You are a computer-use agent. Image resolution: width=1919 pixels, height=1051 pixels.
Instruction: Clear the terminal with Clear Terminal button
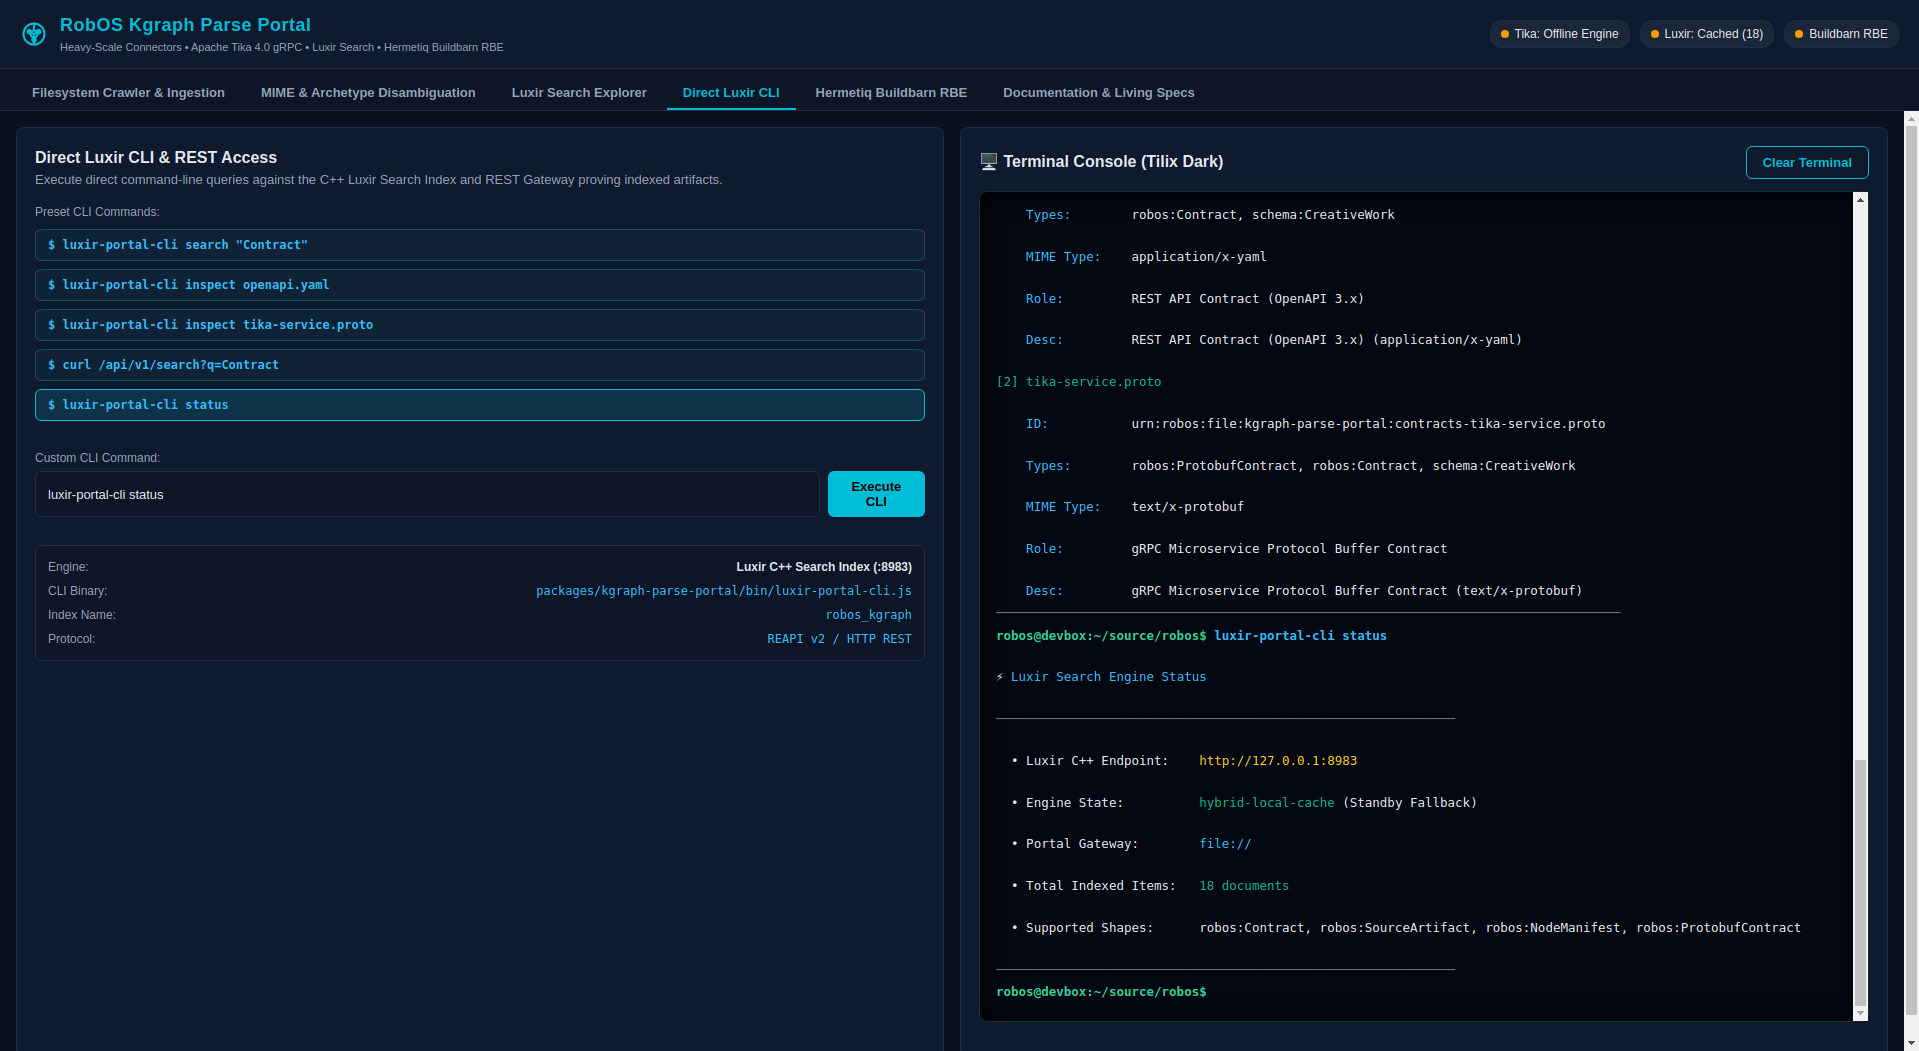(x=1807, y=163)
